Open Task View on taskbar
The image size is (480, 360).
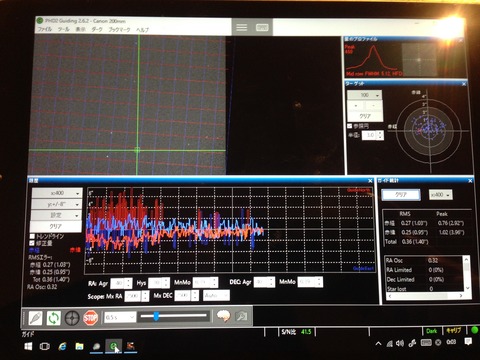[45, 346]
